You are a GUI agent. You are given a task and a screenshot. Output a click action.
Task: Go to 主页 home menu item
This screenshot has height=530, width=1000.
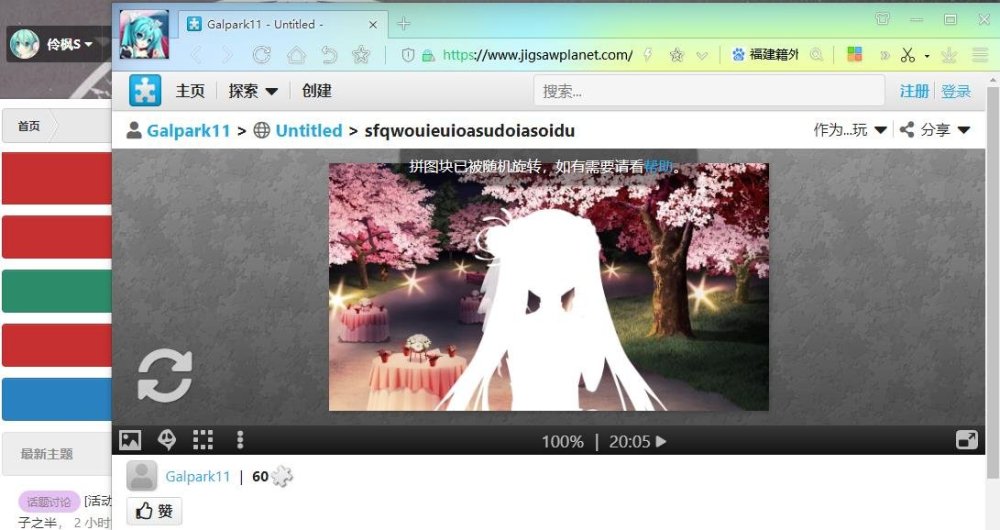tap(190, 91)
